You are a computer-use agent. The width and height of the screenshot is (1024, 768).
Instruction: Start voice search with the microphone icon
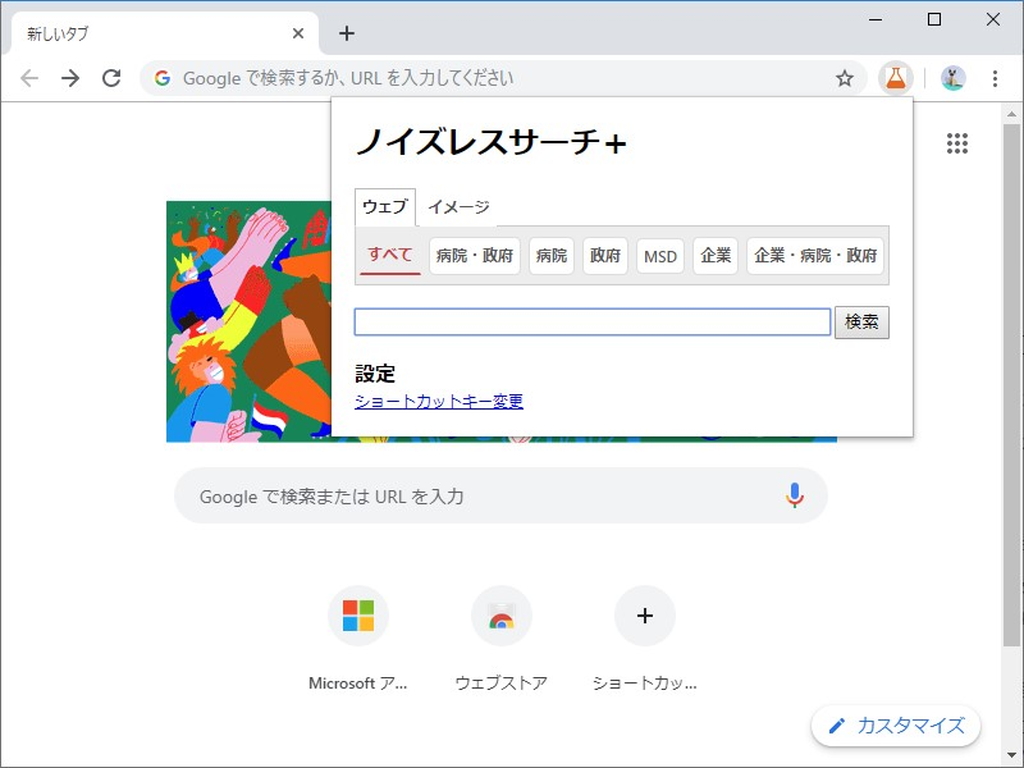pos(794,495)
